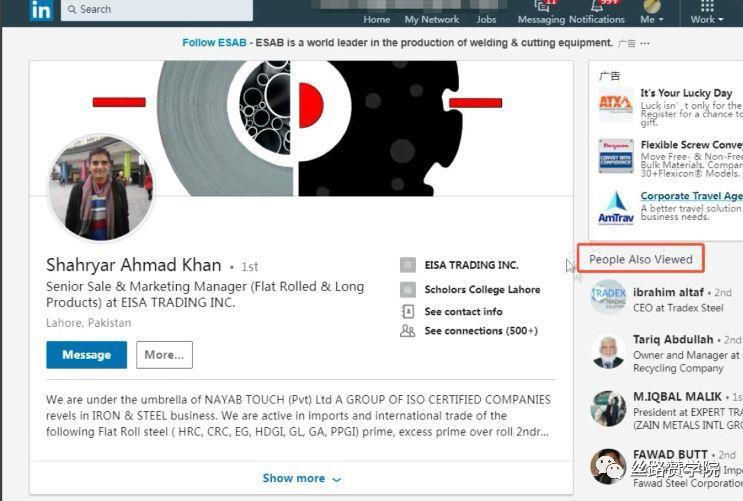Viewport: 743px width, 501px height.
Task: Expand the Show more profile summary
Action: [x=301, y=478]
